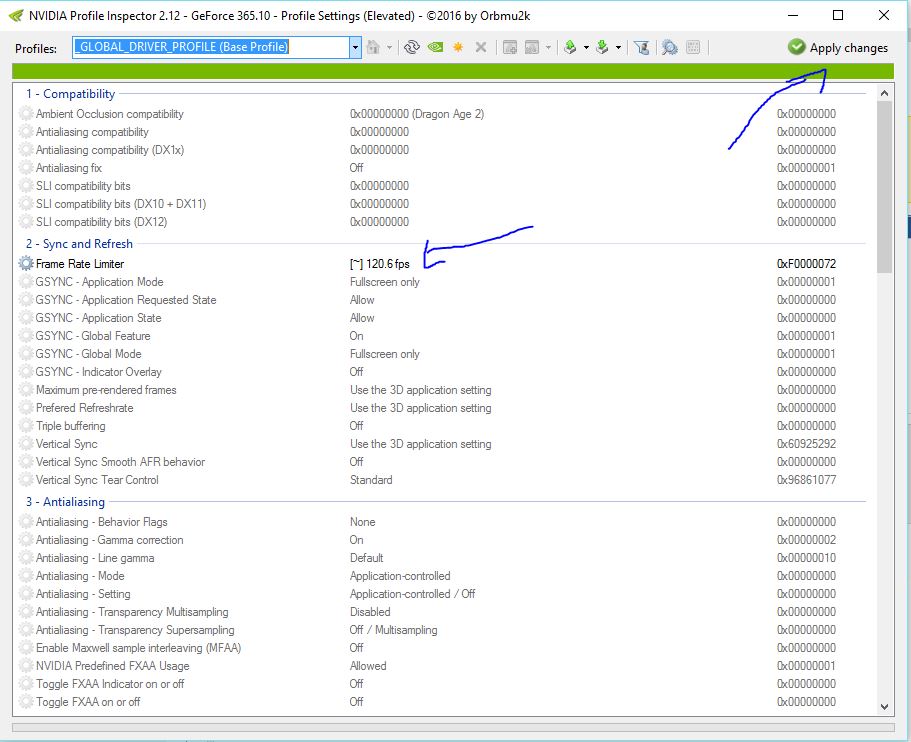
Task: Maximize the NVIDIA Profile Inspector window
Action: click(838, 15)
